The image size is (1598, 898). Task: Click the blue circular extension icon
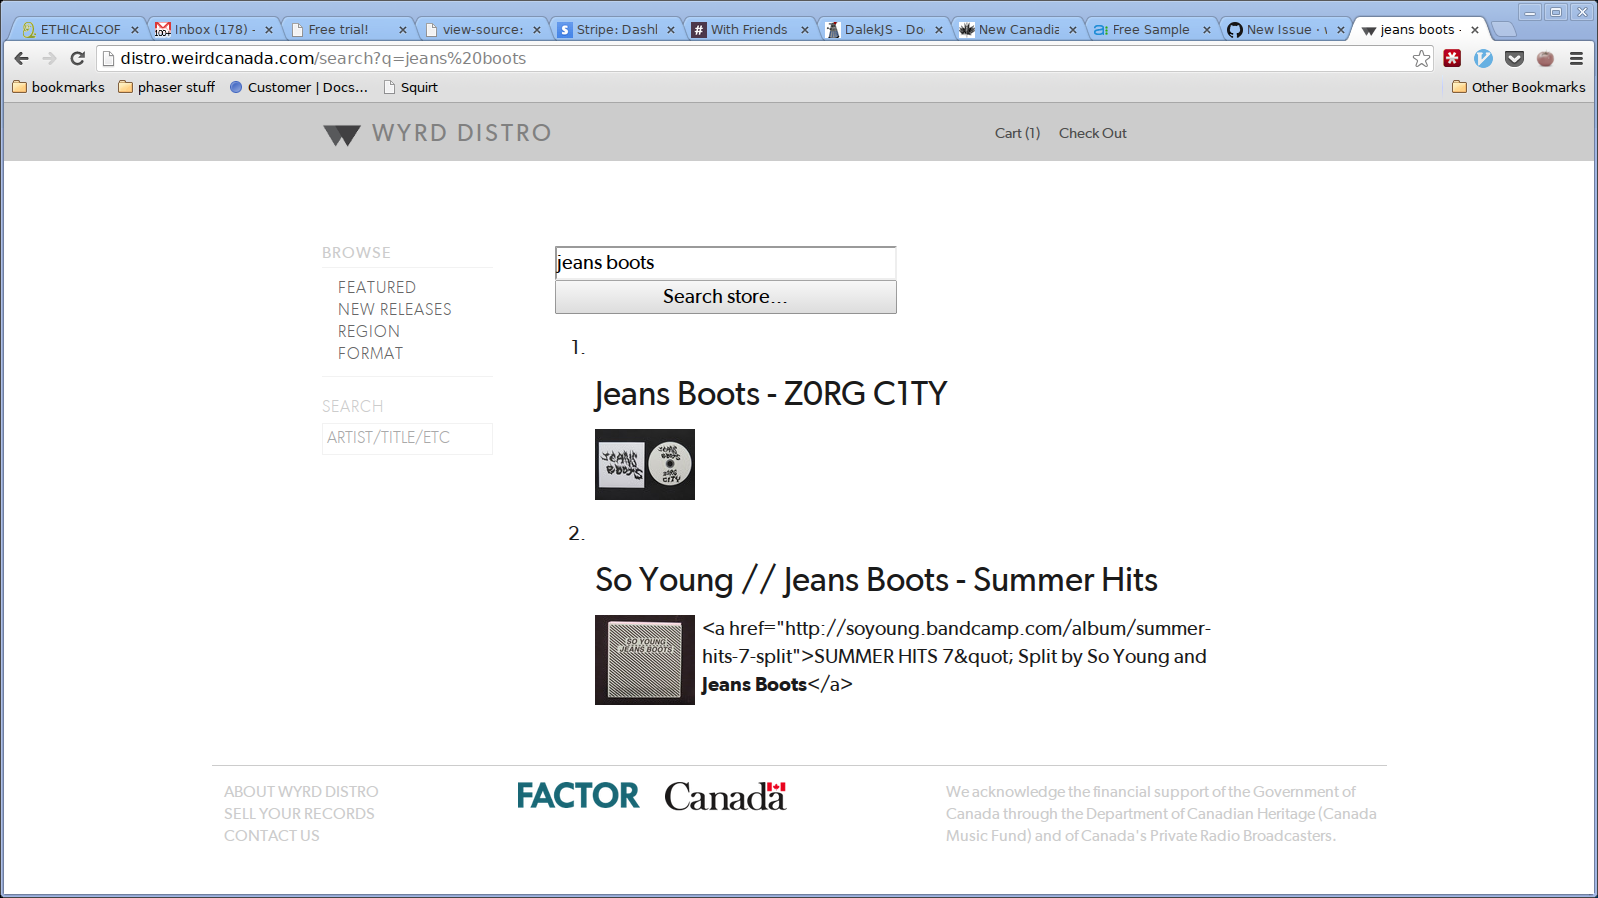[x=1483, y=58]
